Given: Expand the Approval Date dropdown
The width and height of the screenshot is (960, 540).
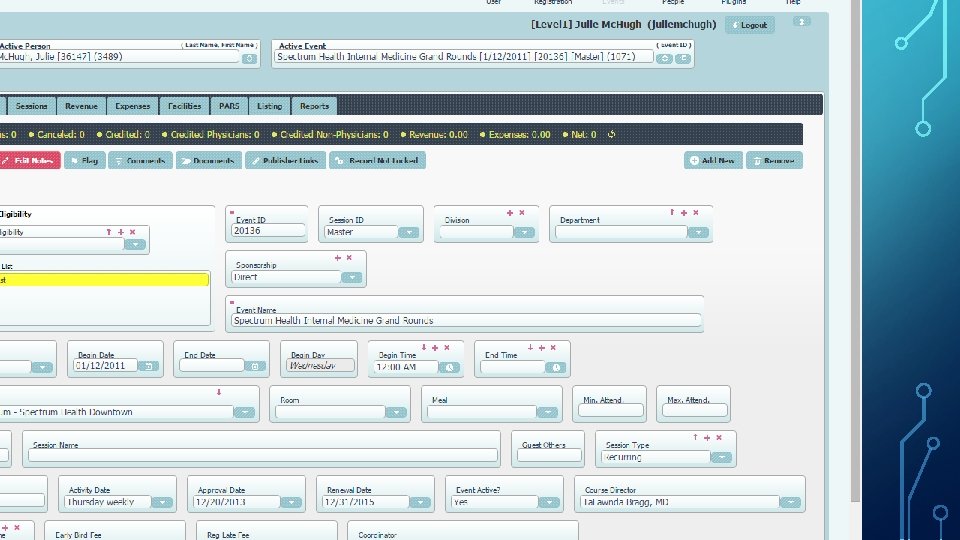Looking at the screenshot, I should 291,502.
